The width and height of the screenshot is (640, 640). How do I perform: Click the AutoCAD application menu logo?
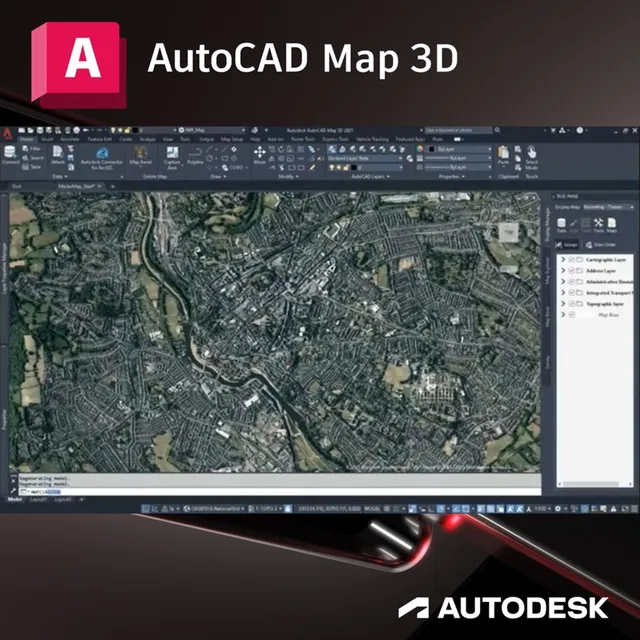pyautogui.click(x=7, y=133)
